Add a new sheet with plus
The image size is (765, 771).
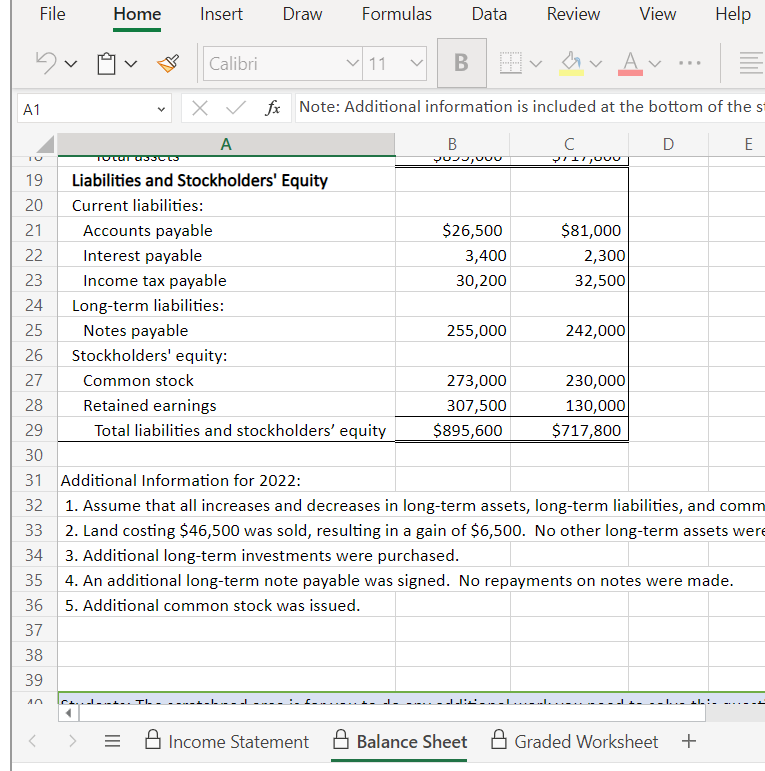pos(689,741)
